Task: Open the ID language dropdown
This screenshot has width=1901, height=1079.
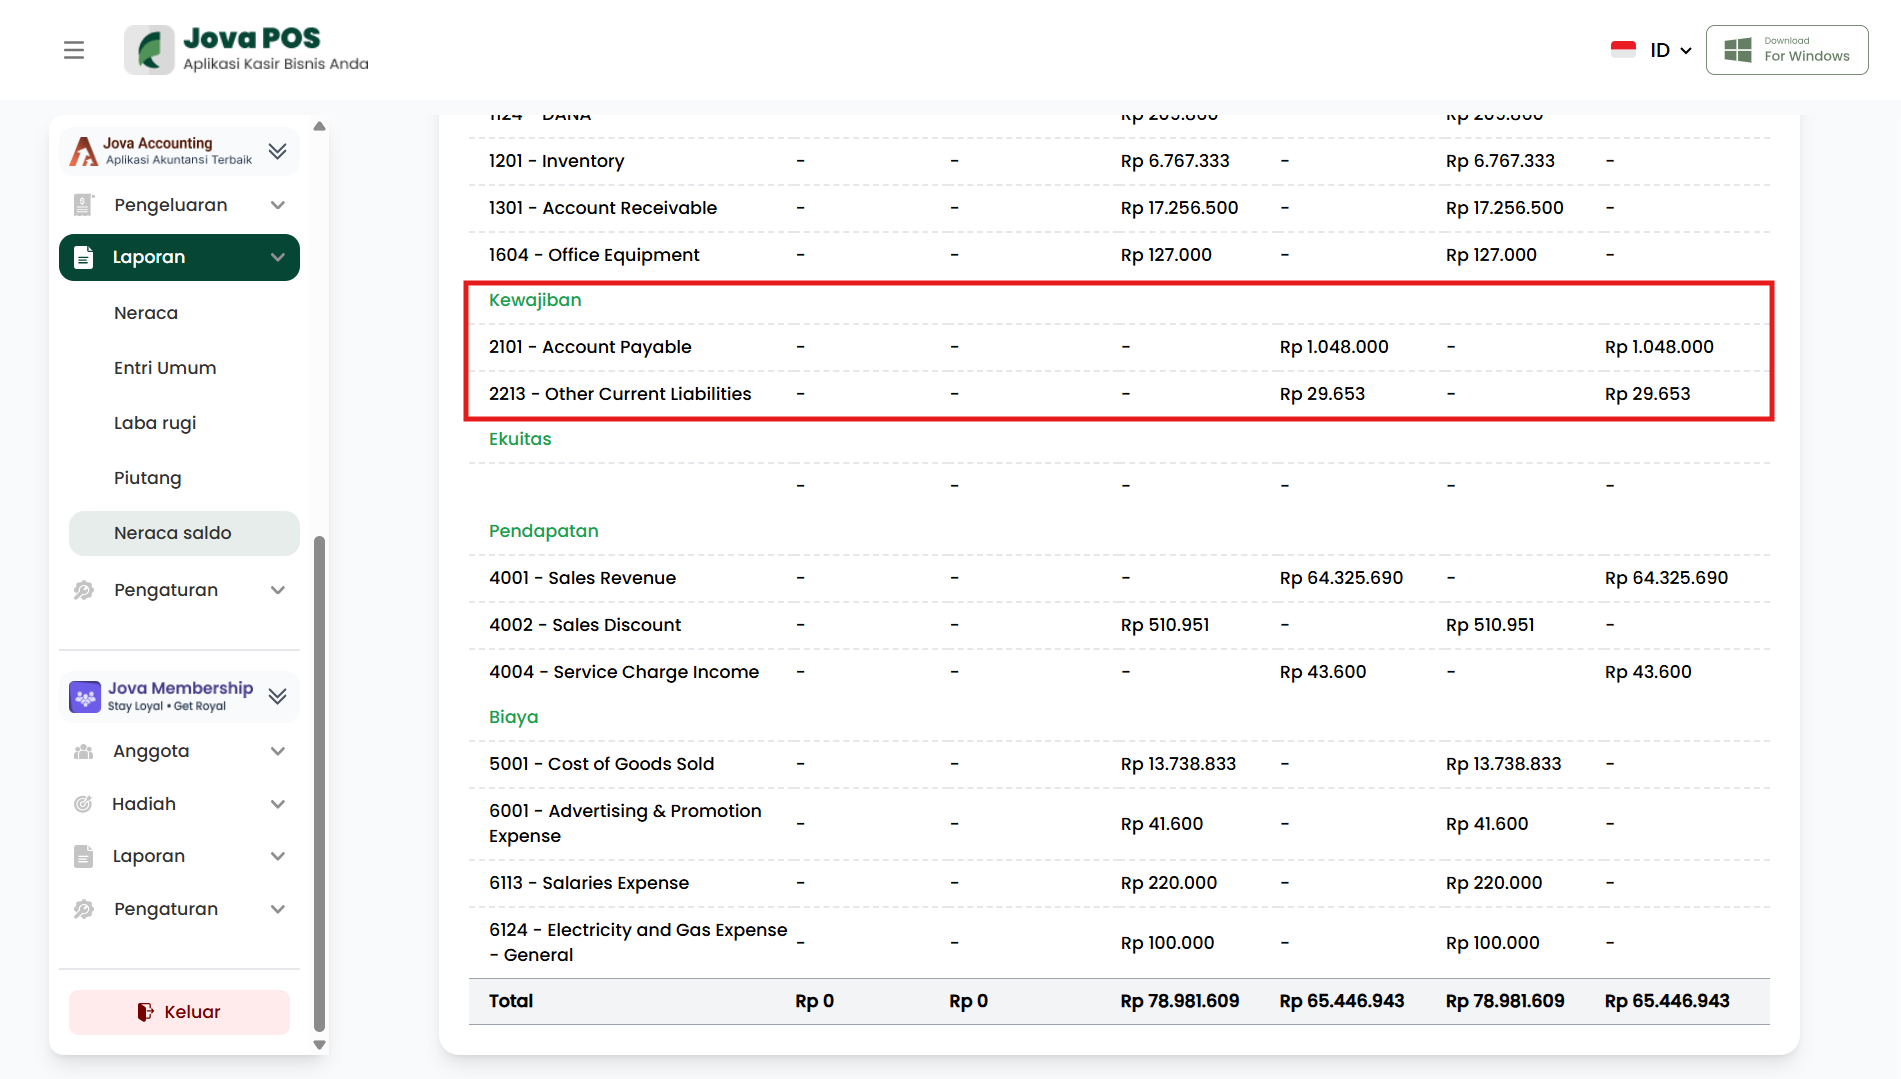Action: tap(1670, 50)
